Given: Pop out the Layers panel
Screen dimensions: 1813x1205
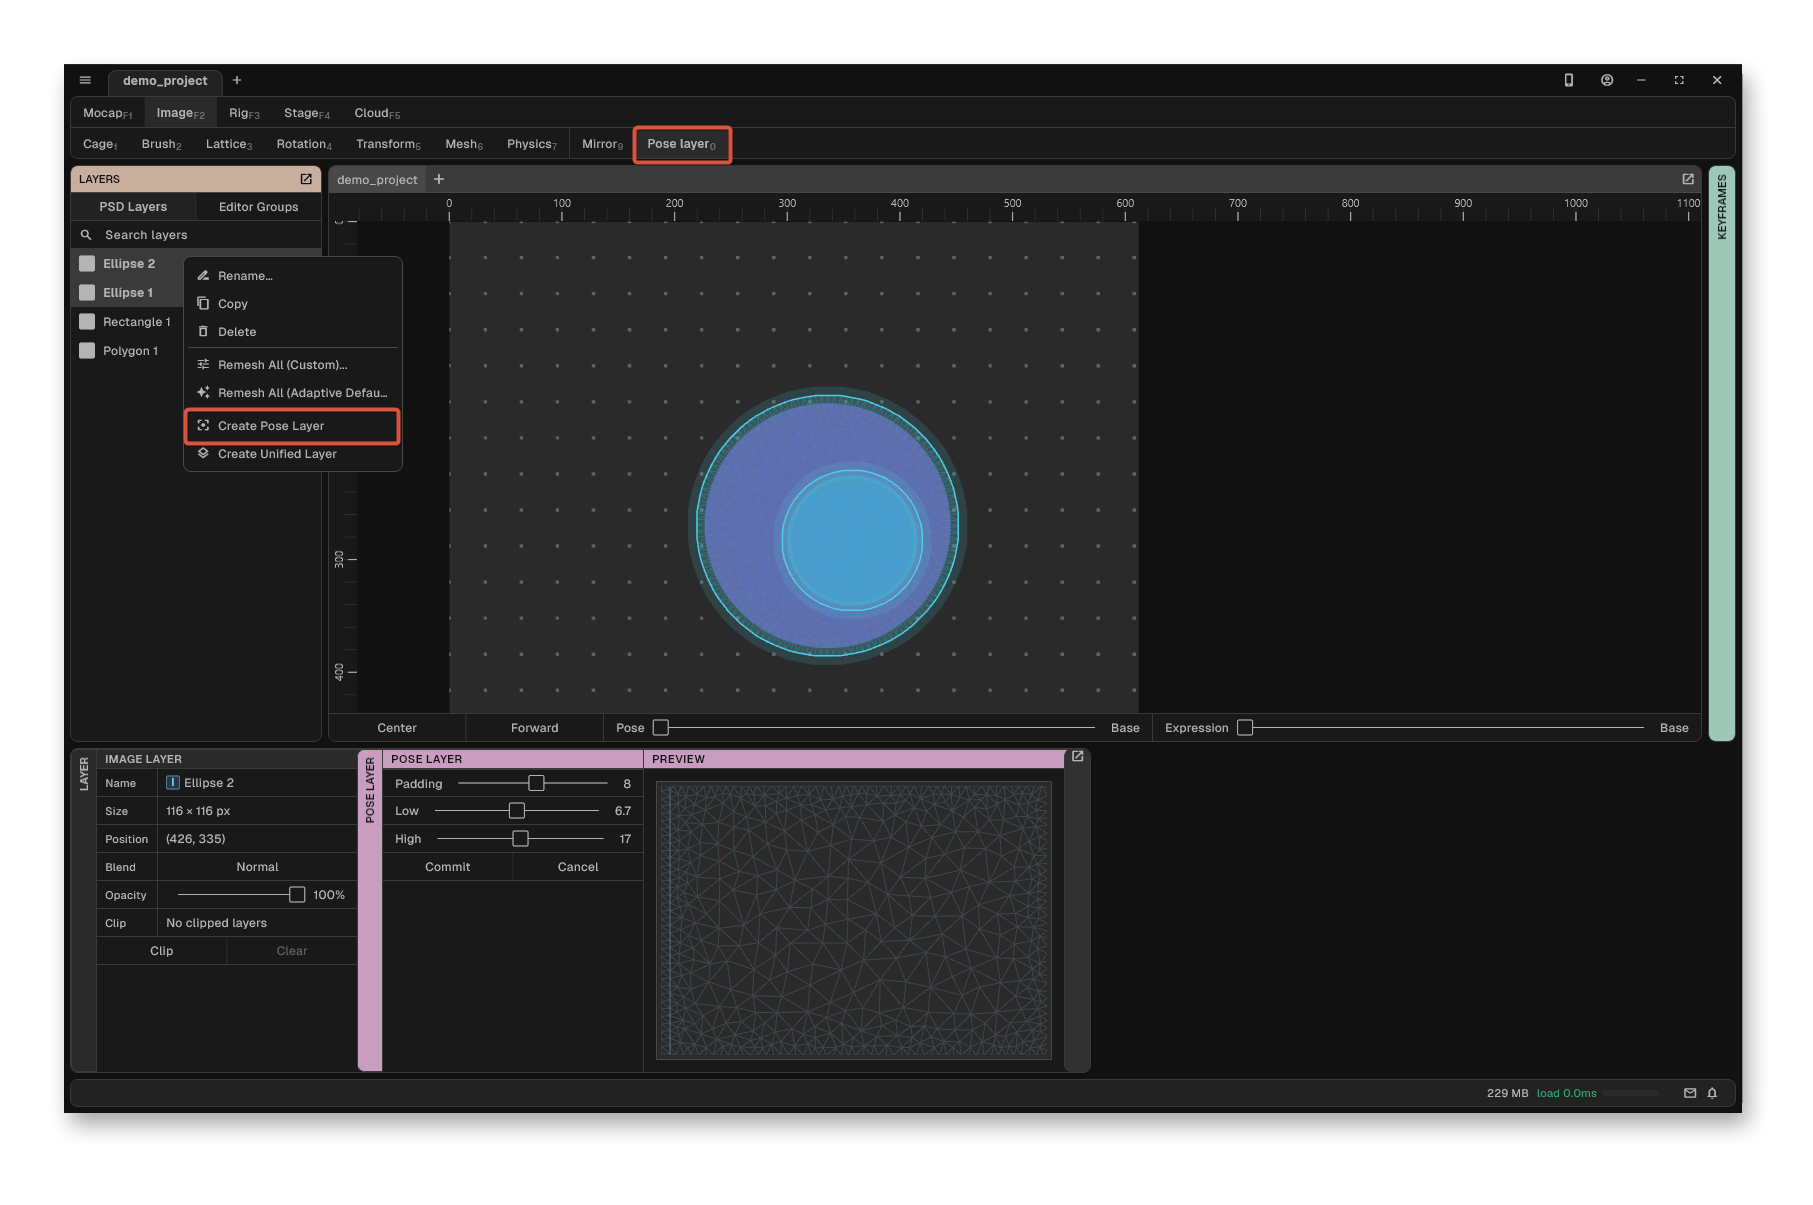Looking at the screenshot, I should coord(306,179).
